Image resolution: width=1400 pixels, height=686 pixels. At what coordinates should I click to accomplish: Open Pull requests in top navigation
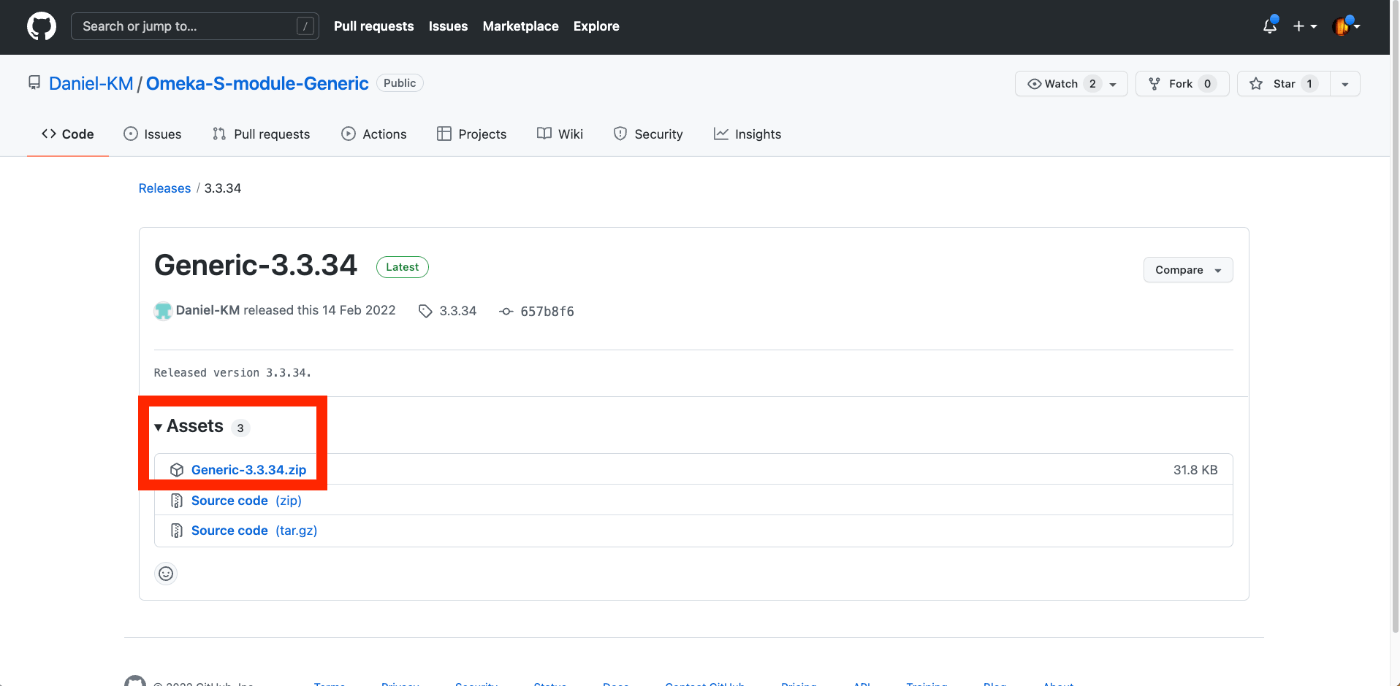point(373,26)
